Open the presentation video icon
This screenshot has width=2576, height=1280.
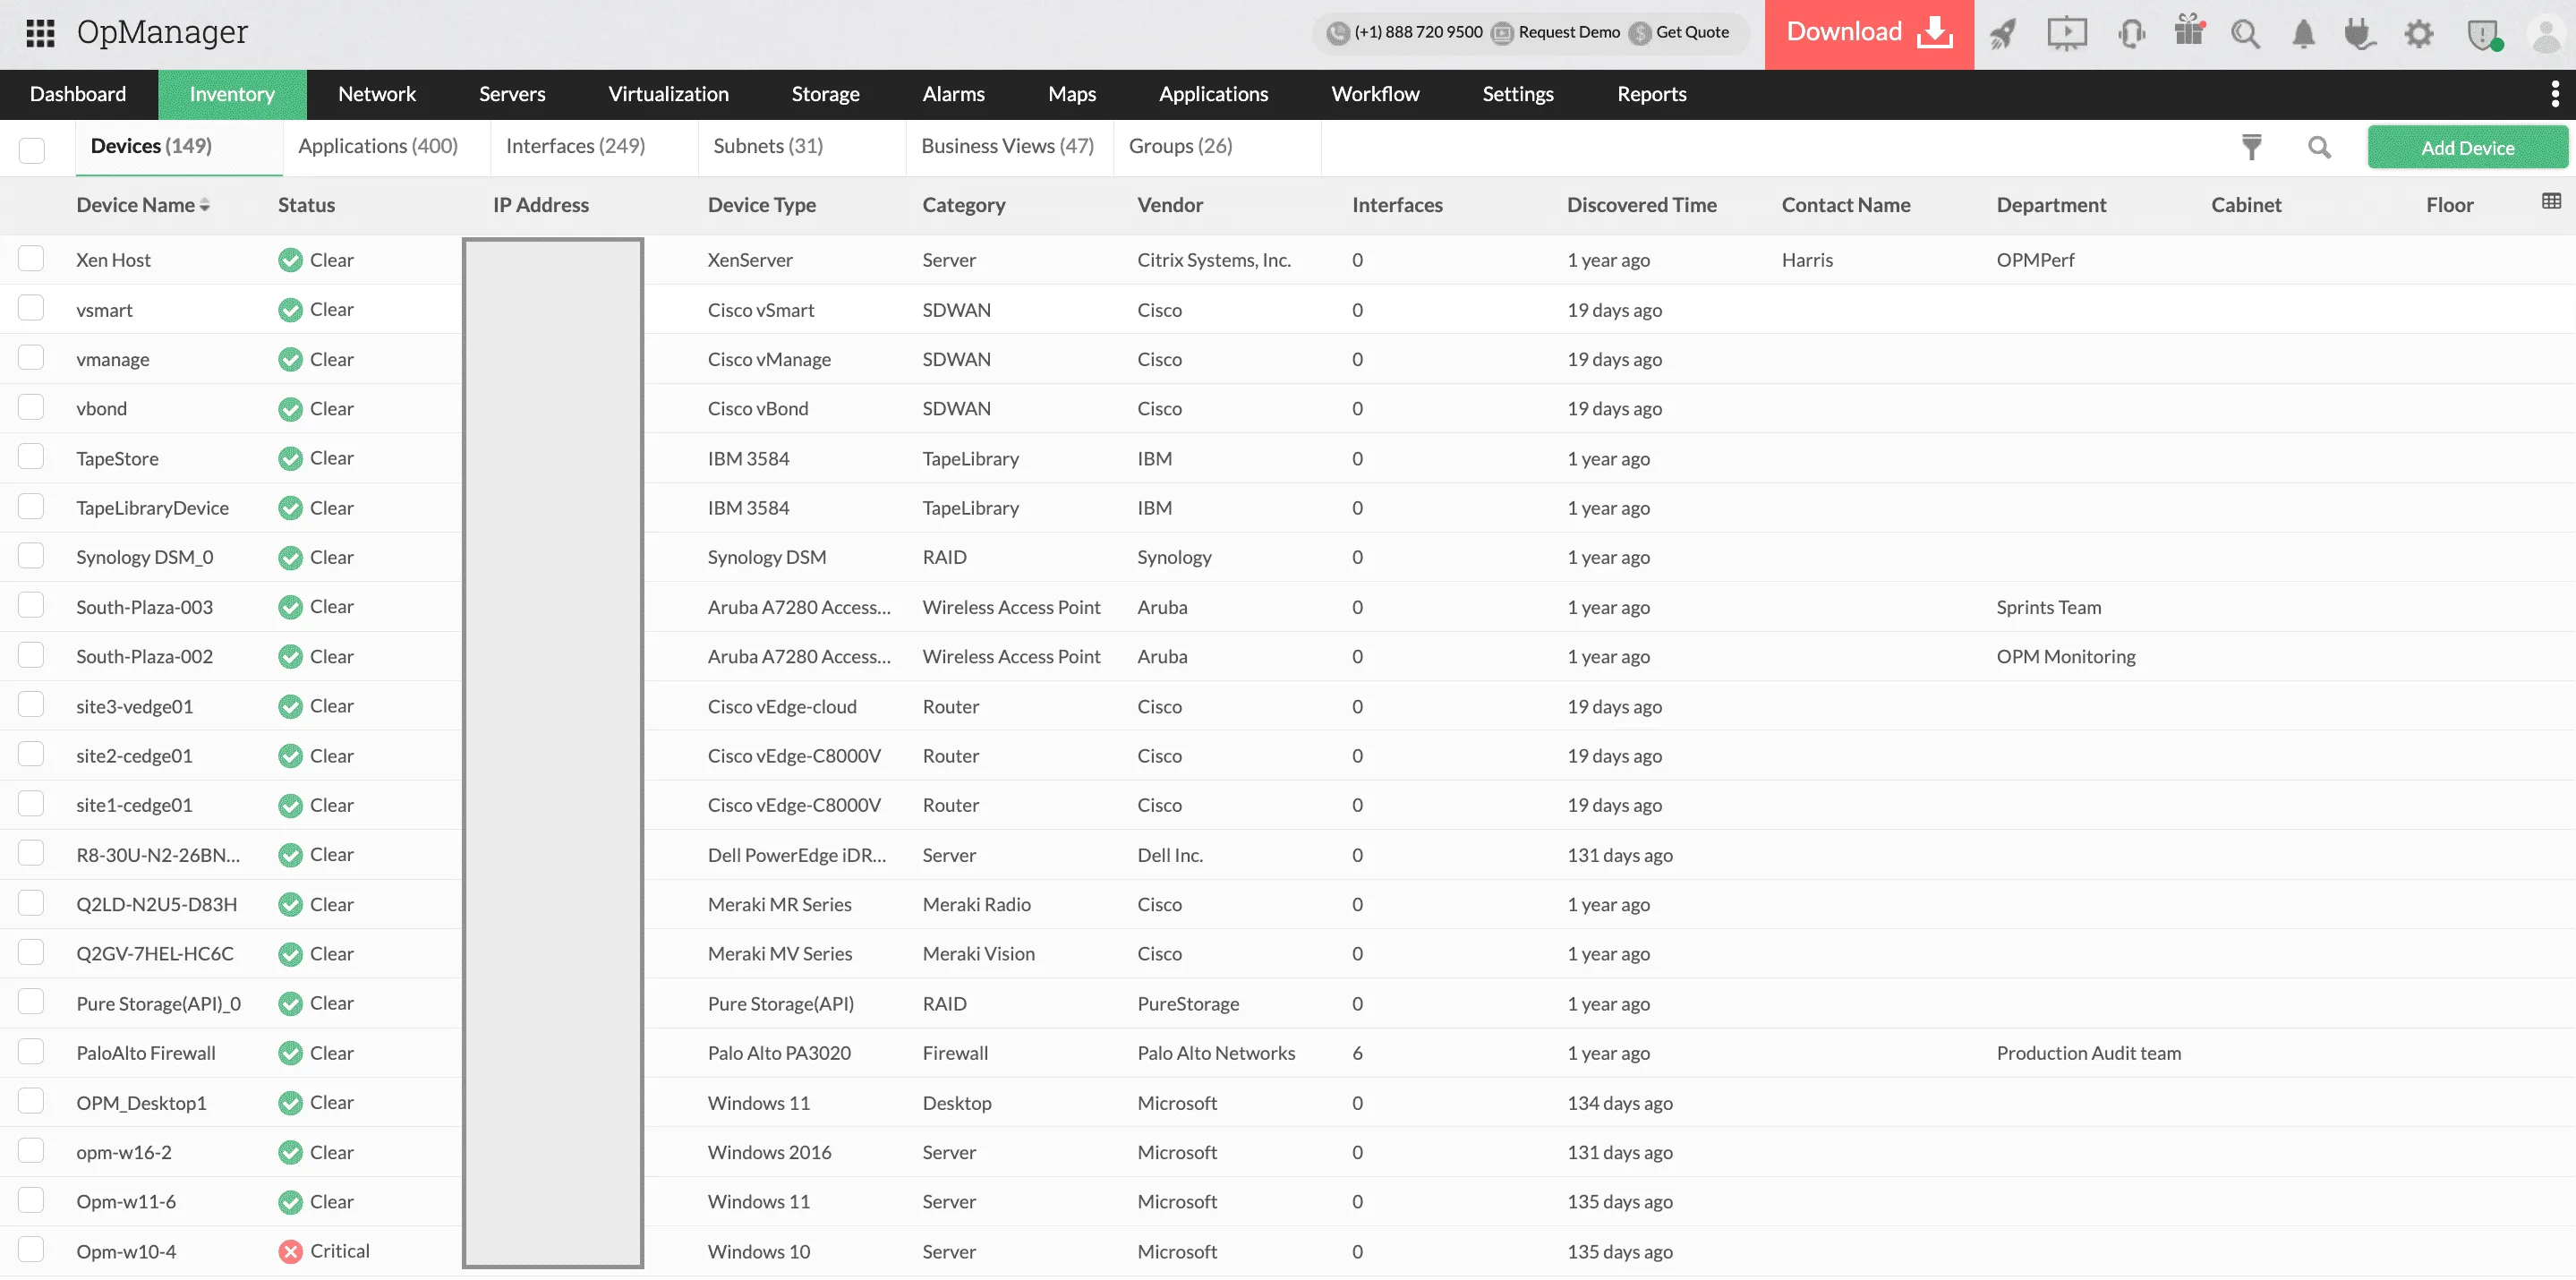click(2066, 34)
